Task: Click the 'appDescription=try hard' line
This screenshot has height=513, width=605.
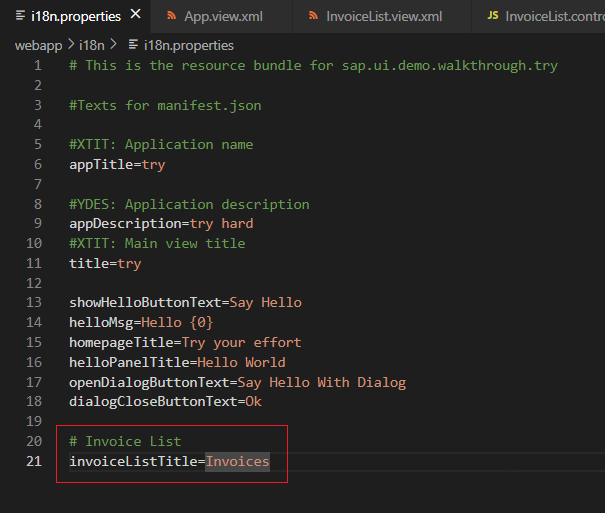Action: [161, 224]
